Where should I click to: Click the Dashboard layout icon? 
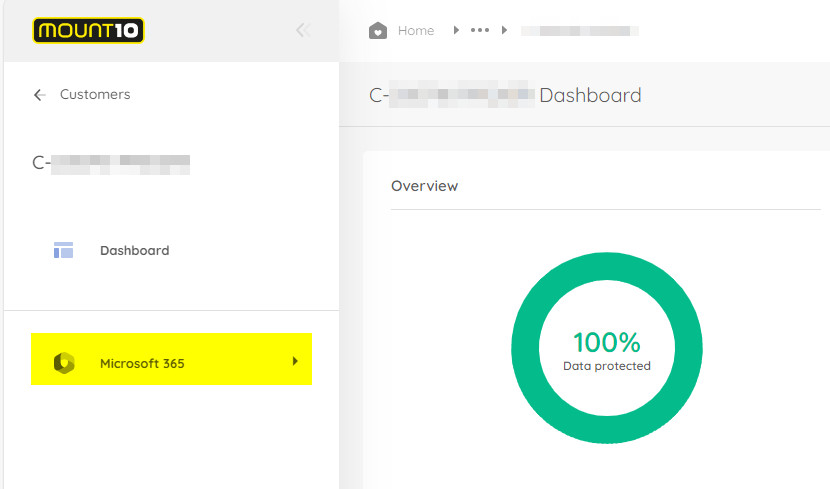[64, 250]
